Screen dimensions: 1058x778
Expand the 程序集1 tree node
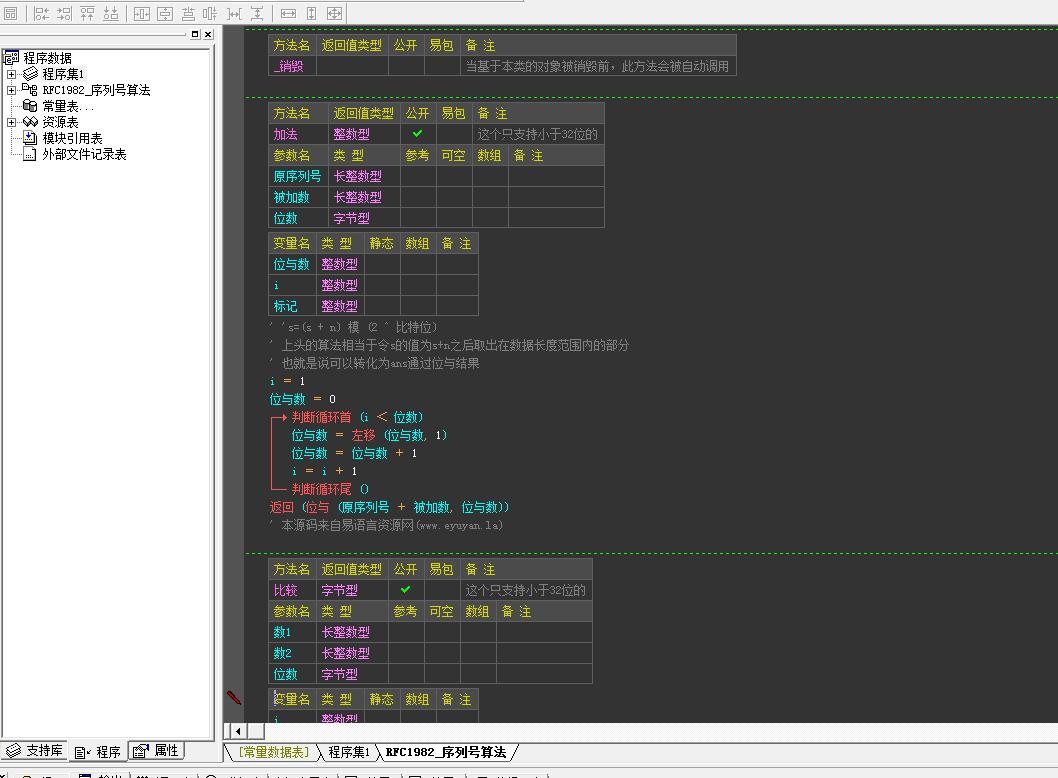11,74
